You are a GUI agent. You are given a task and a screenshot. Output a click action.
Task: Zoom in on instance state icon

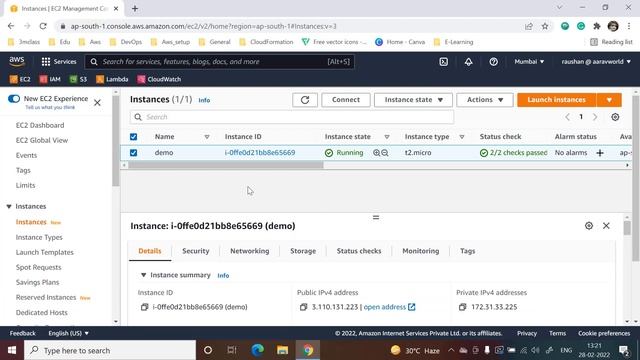pos(376,153)
